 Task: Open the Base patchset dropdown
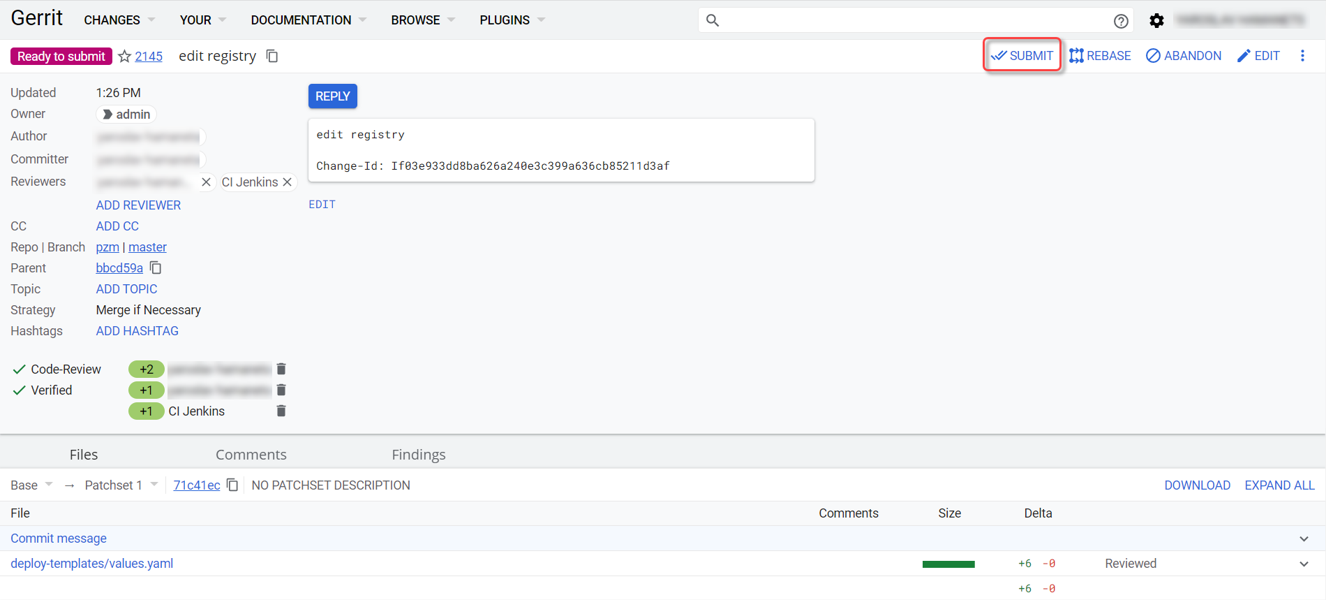[x=31, y=485]
